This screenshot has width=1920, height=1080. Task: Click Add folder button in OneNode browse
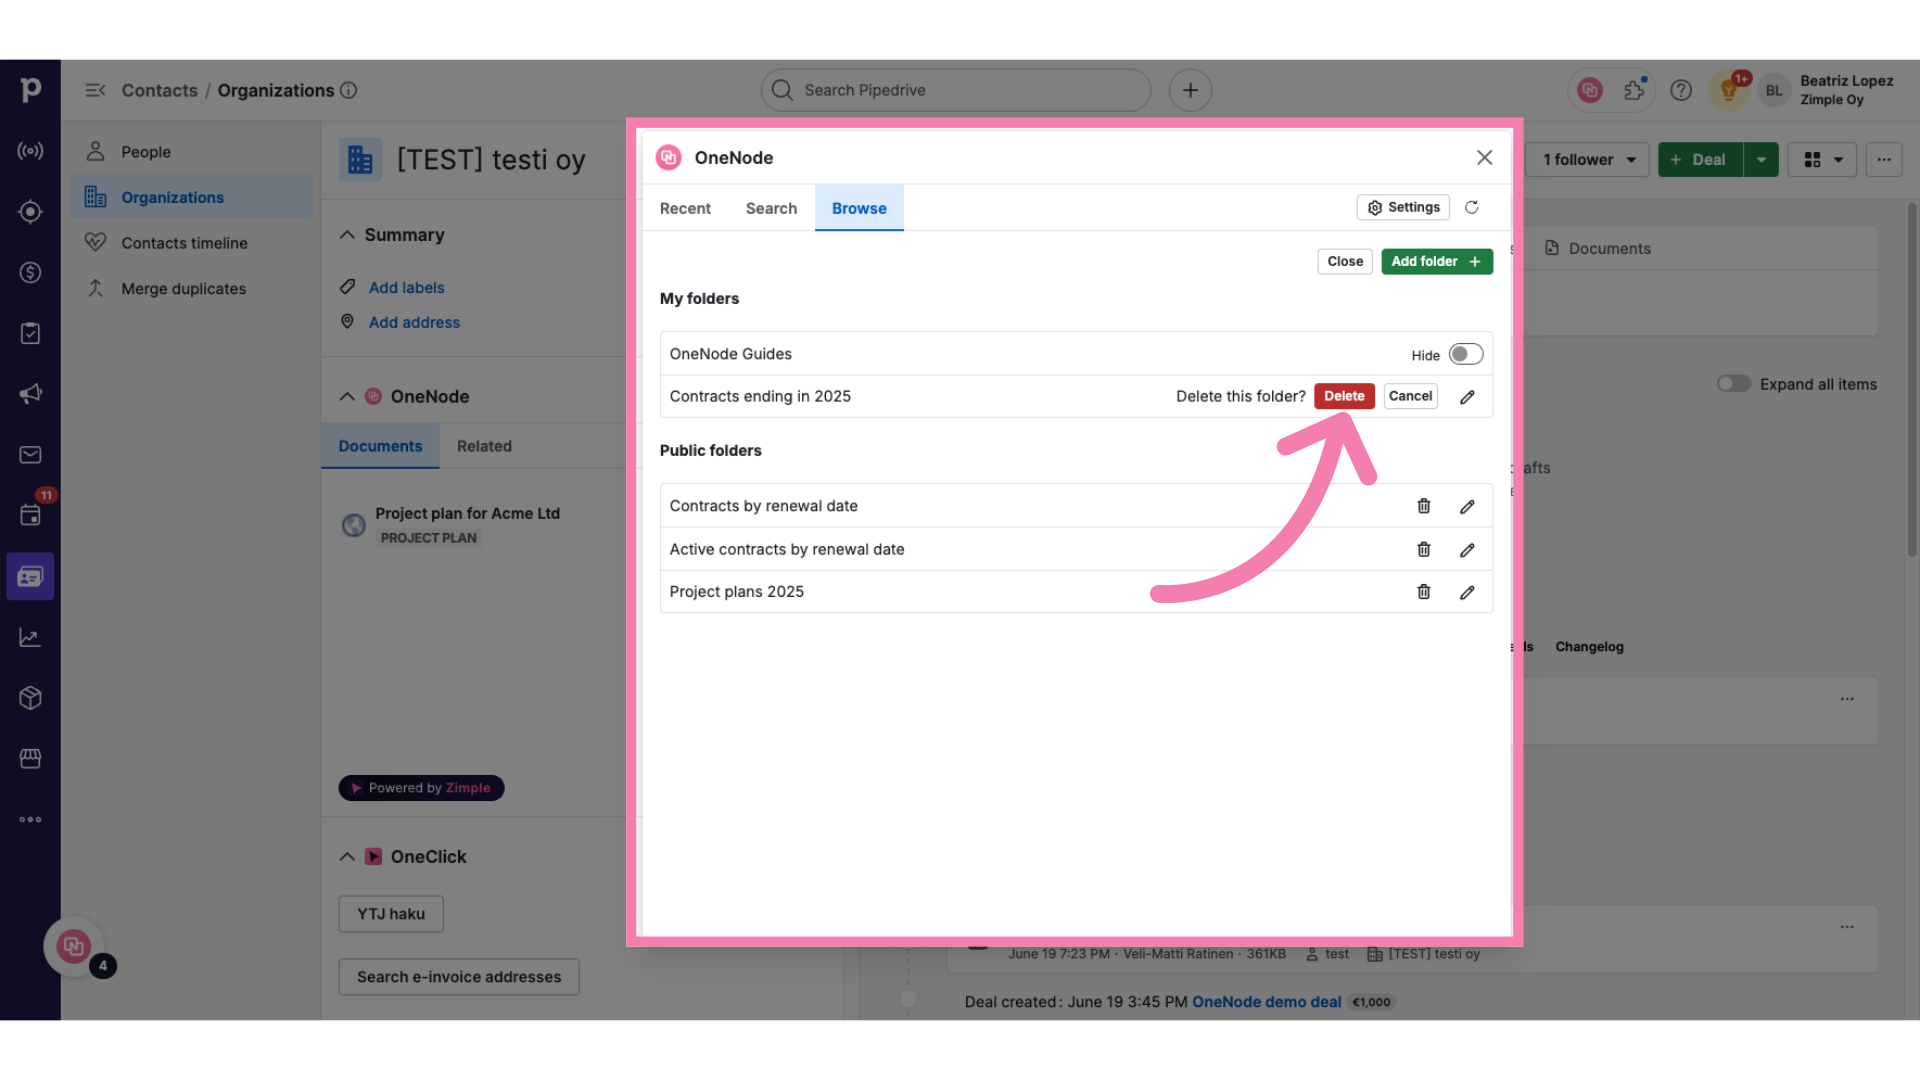click(x=1436, y=261)
